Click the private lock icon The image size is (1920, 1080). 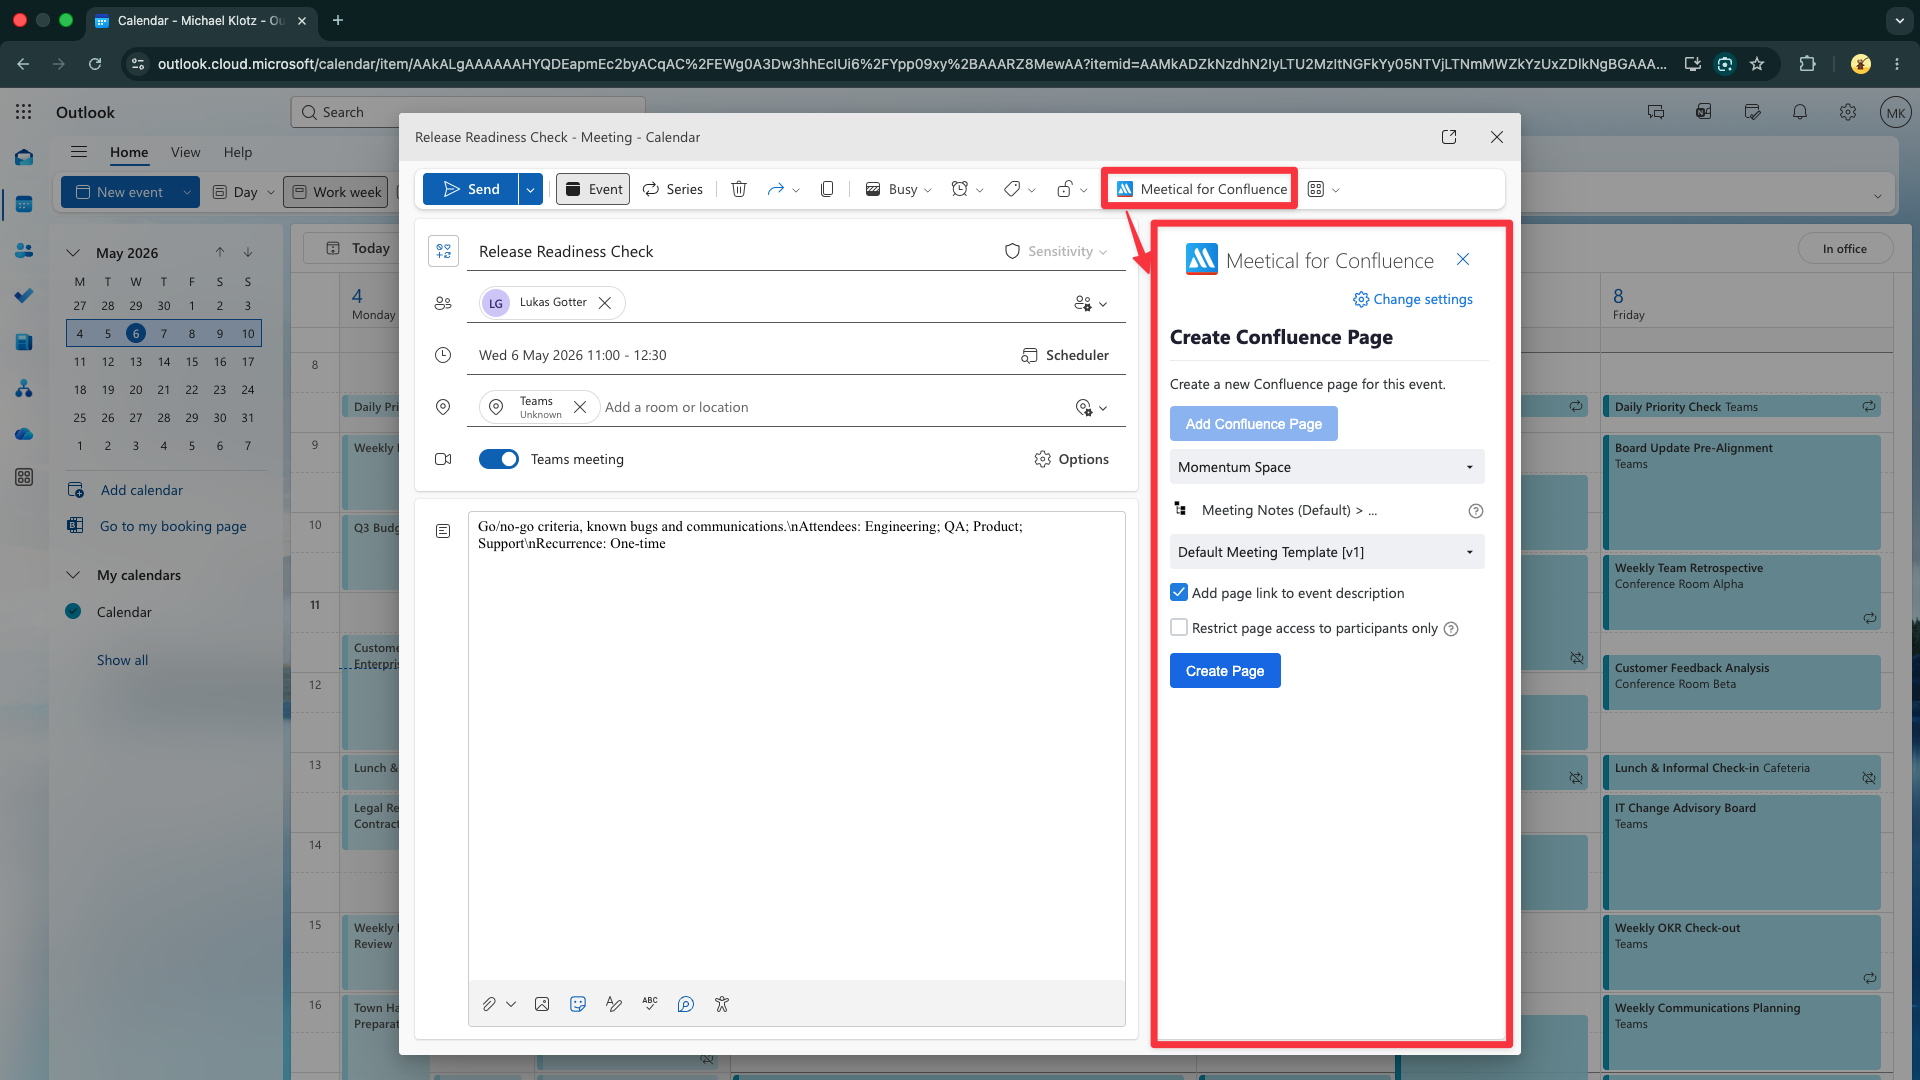[x=1065, y=189]
